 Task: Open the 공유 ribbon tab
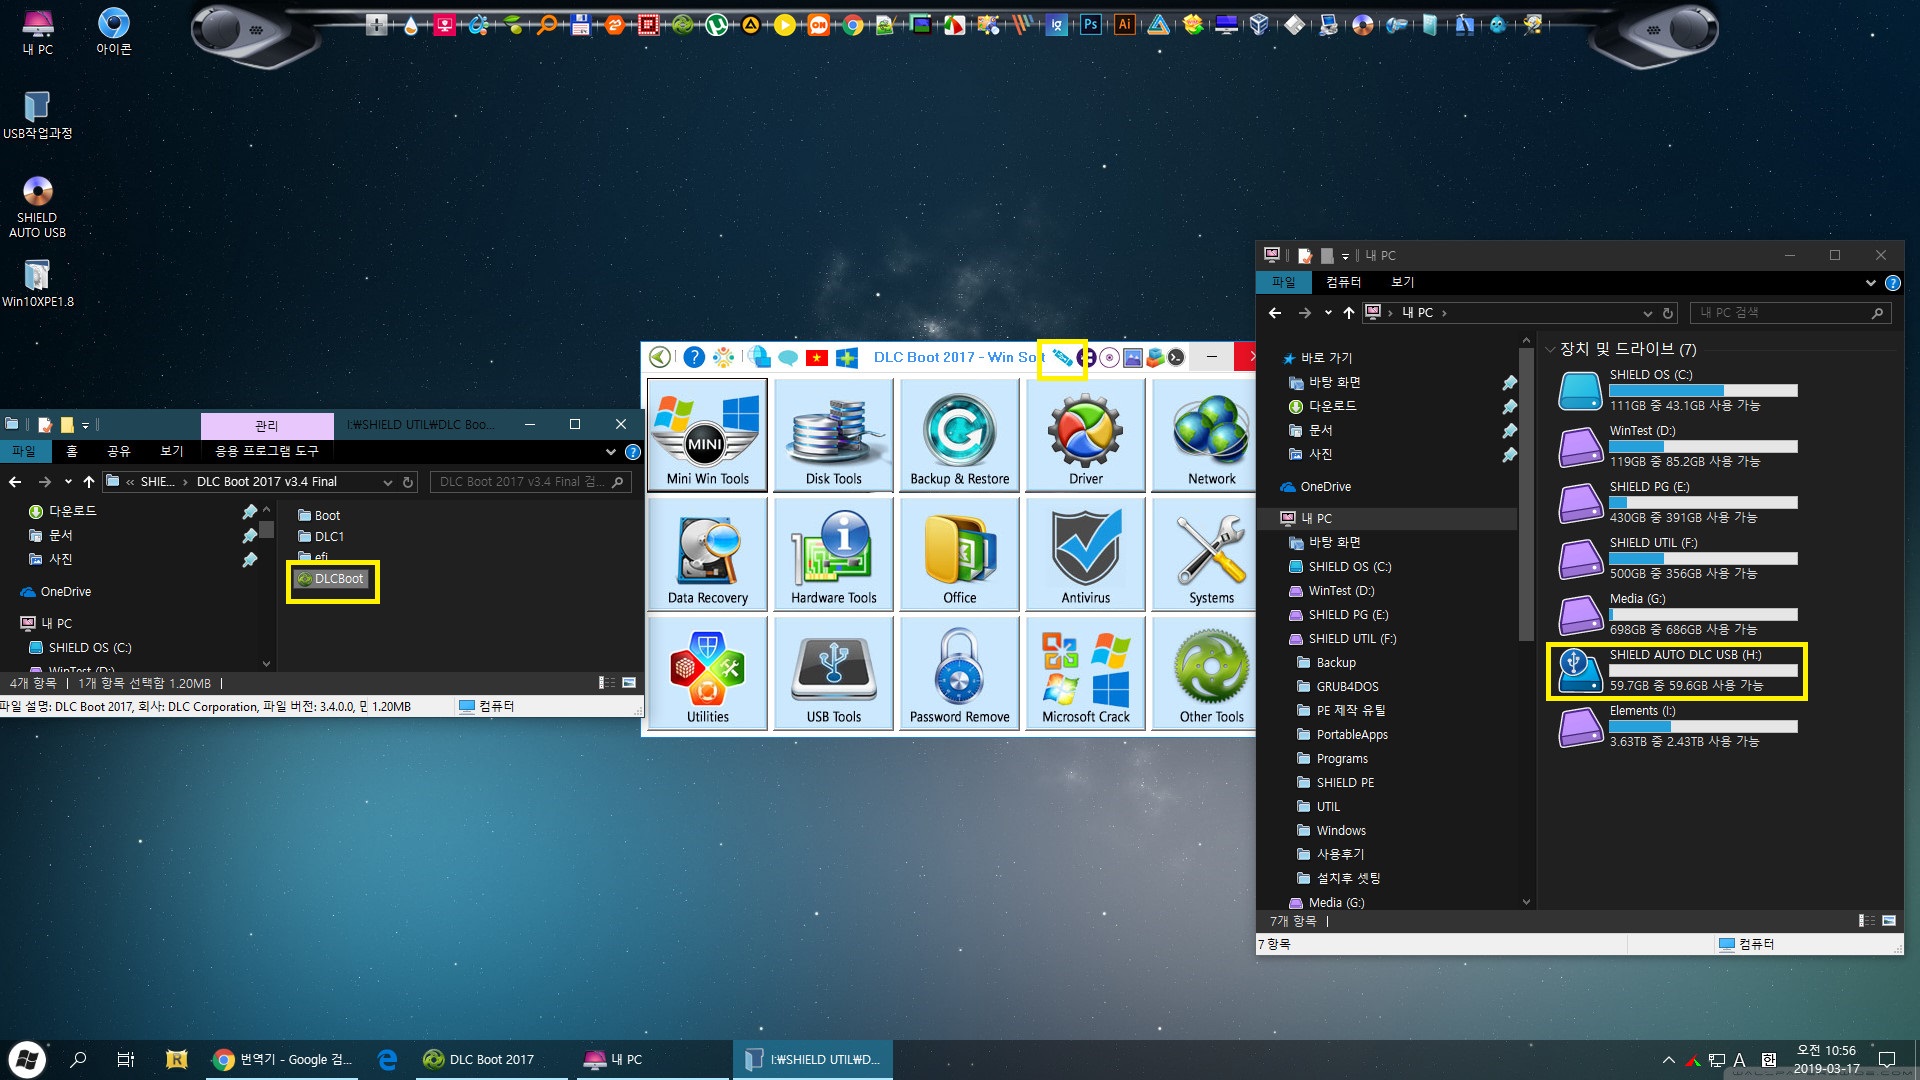[119, 452]
